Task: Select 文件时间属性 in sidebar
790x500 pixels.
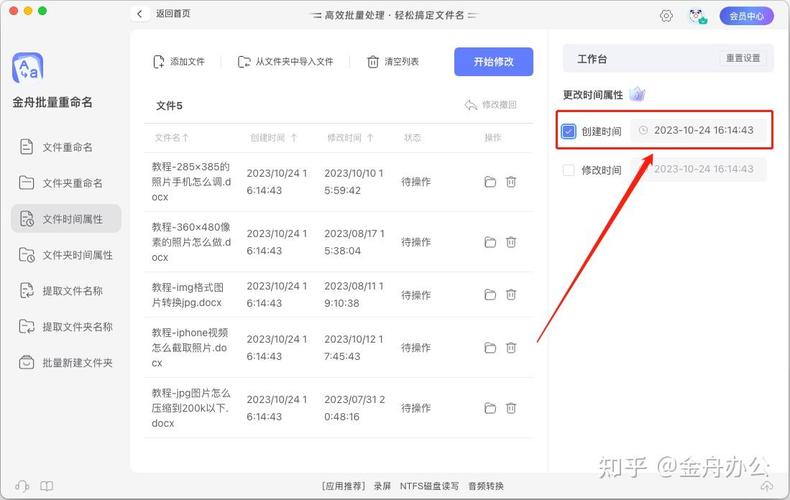Action: (65, 219)
